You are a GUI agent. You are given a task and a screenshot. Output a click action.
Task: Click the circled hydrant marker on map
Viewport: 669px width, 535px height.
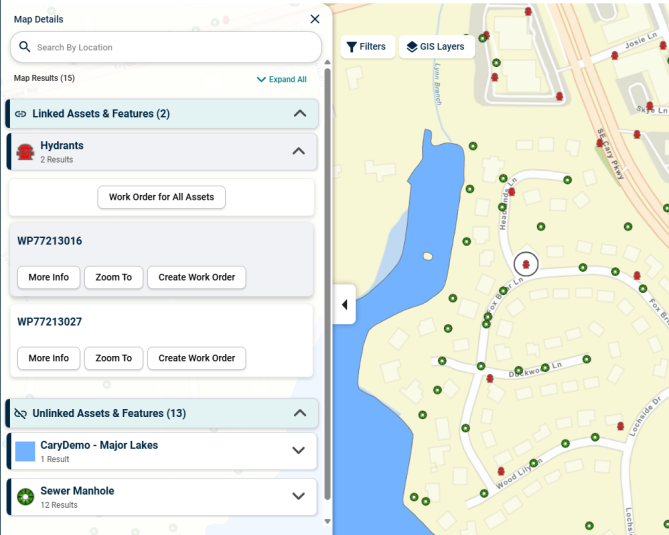[526, 264]
